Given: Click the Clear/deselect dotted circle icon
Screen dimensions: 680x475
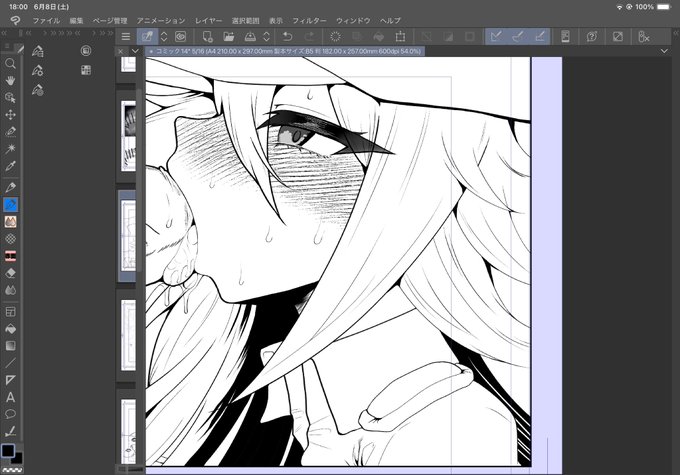Looking at the screenshot, I should coord(335,36).
